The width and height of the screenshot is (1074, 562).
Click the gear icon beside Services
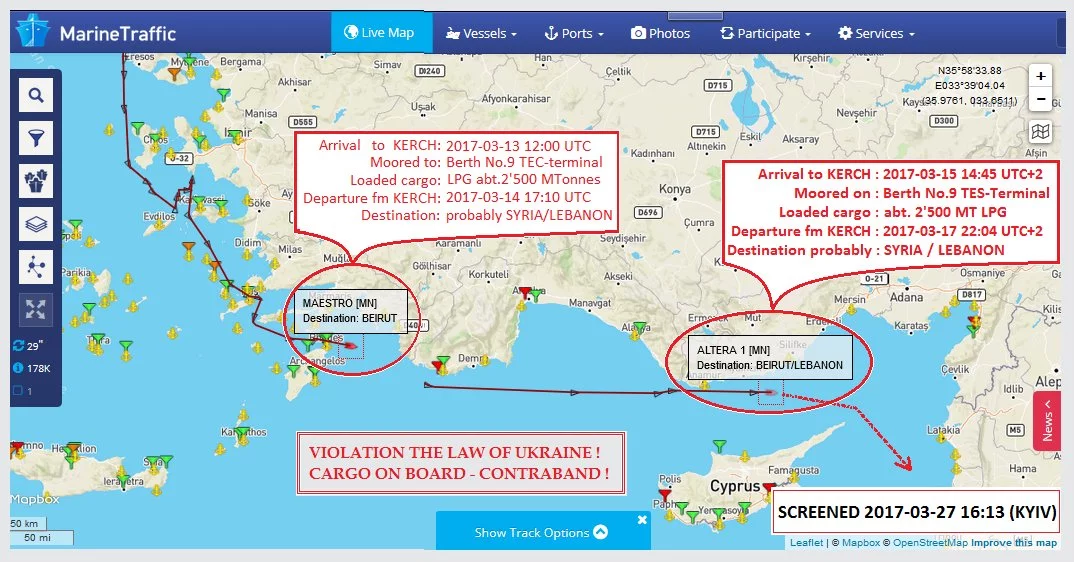point(845,33)
